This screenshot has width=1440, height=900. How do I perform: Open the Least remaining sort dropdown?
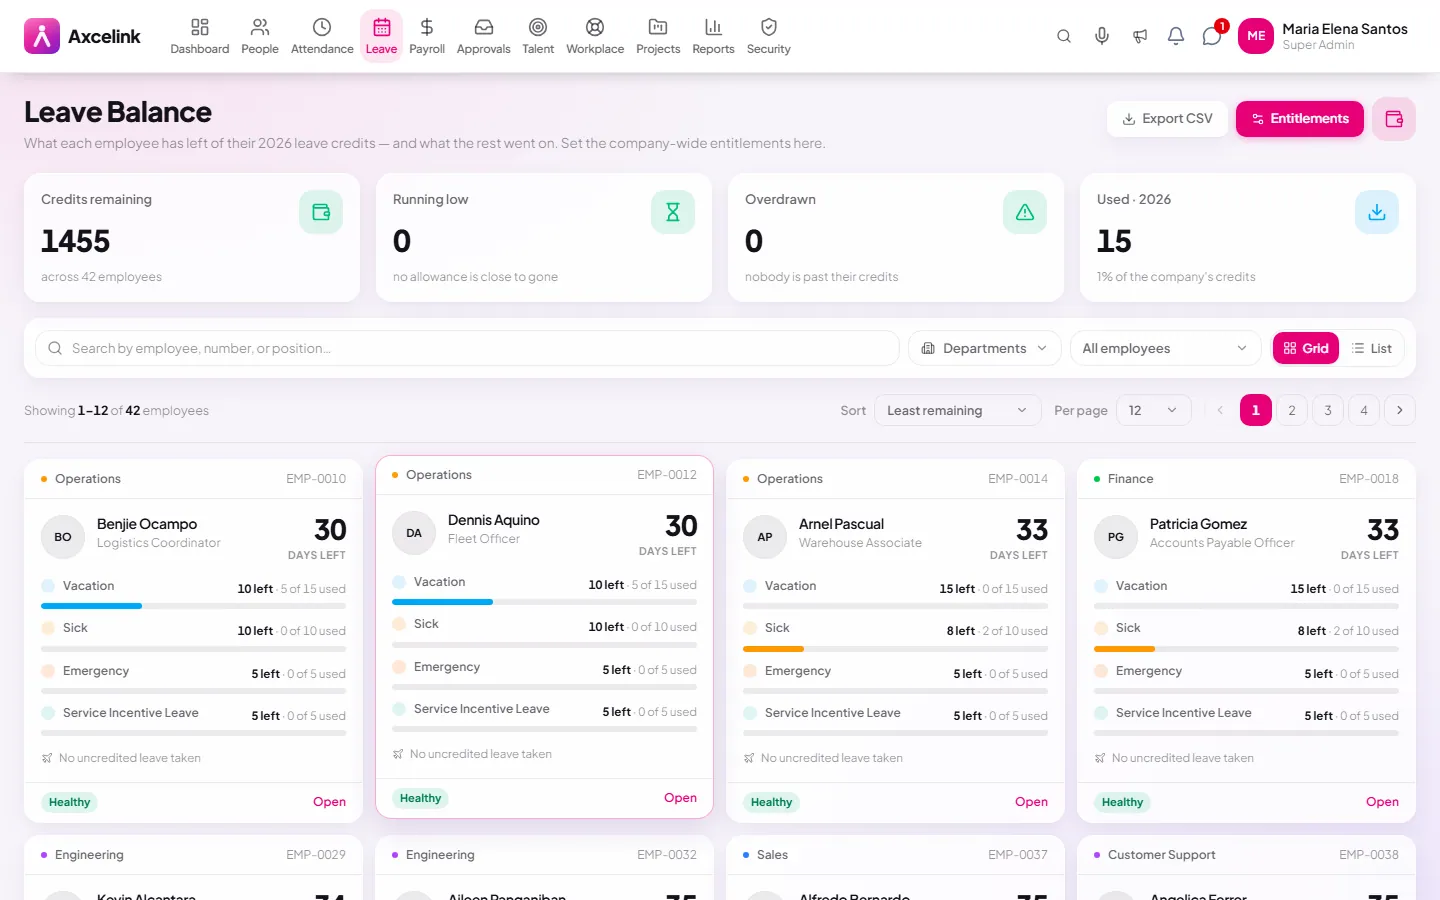tap(957, 410)
